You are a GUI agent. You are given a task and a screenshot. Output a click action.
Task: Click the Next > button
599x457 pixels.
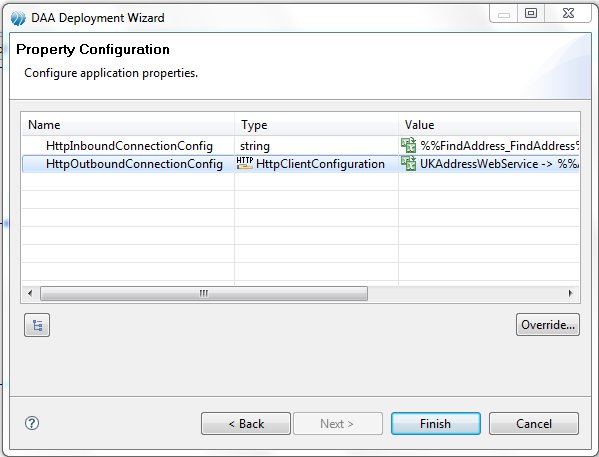point(338,423)
